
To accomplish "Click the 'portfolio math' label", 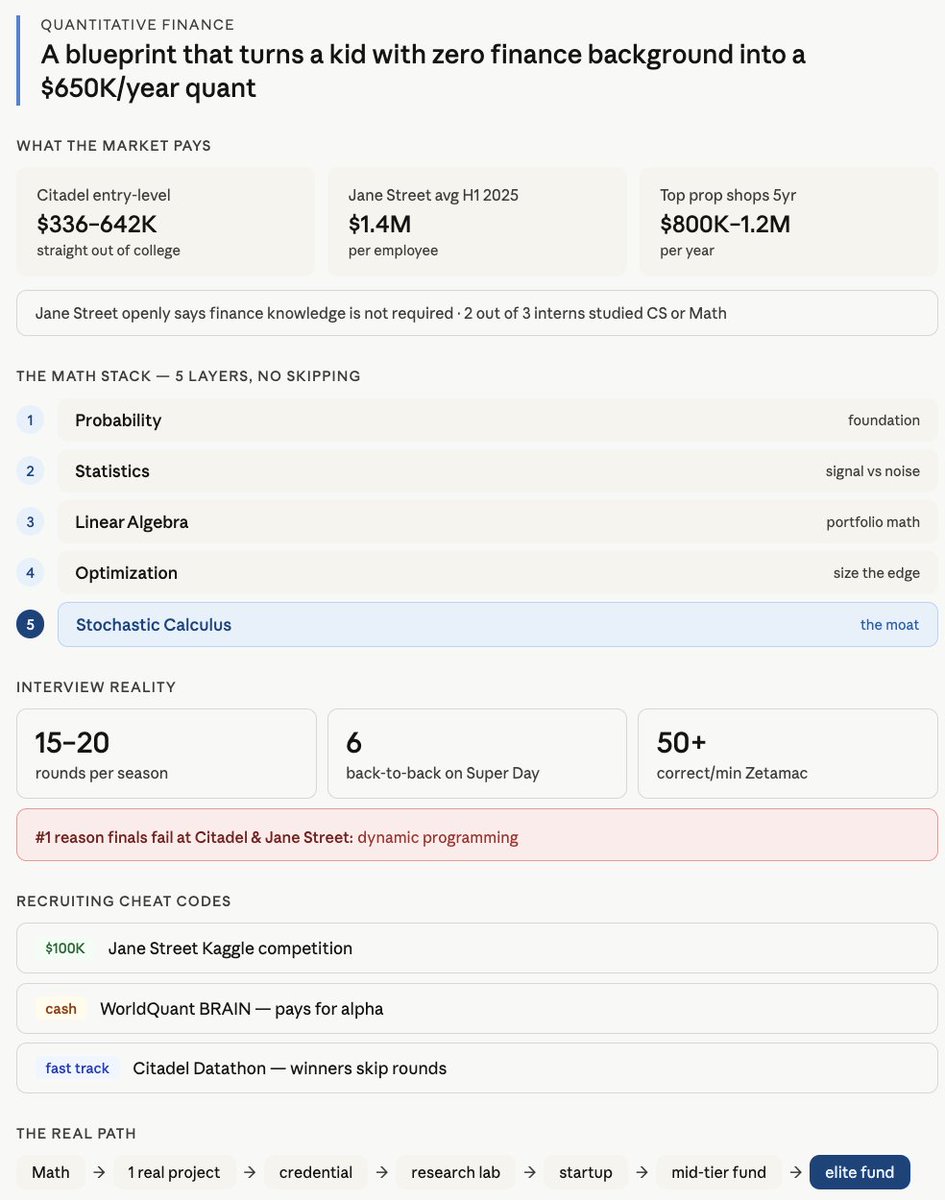I will 873,522.
